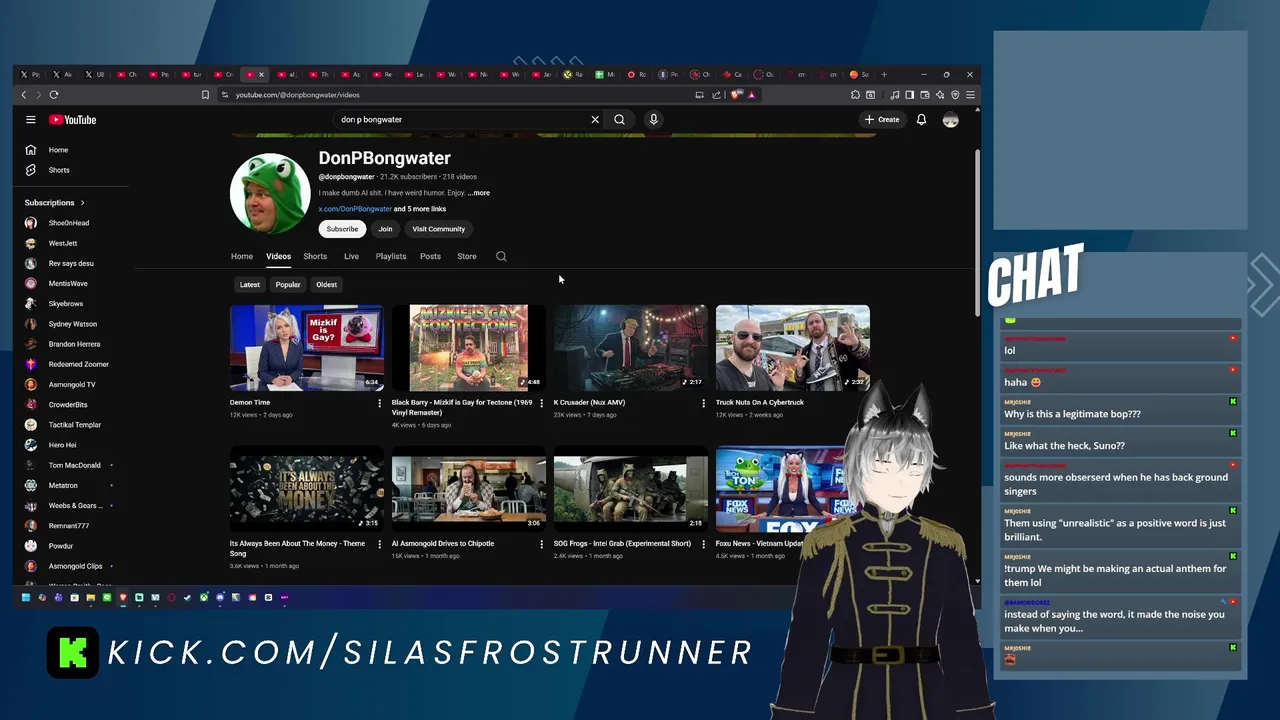Select the Latest sort chip
Image resolution: width=1280 pixels, height=720 pixels.
[x=250, y=284]
